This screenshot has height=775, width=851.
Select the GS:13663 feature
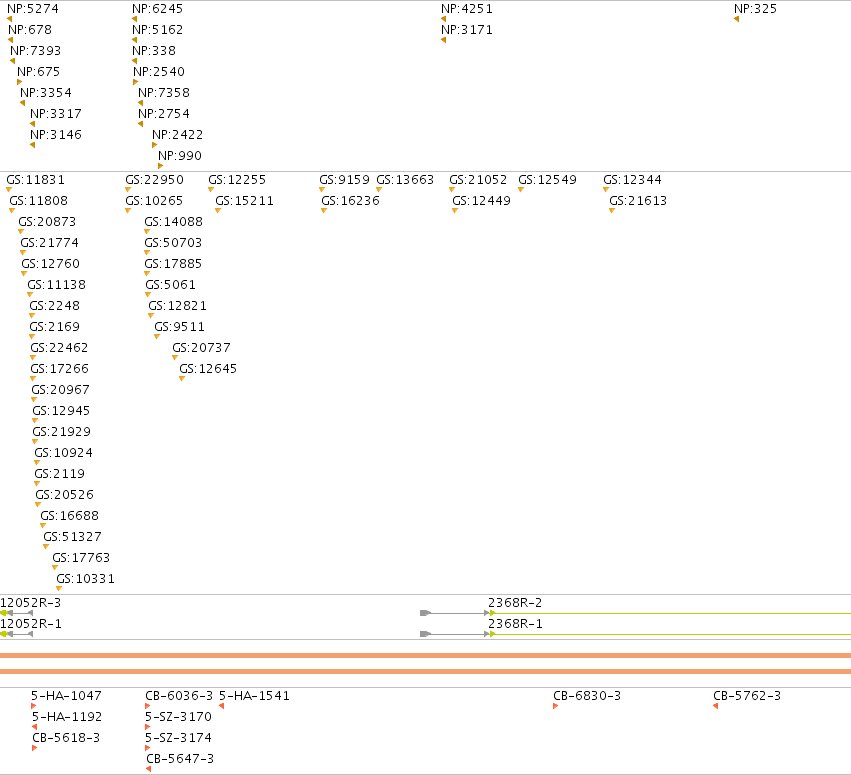coord(405,180)
